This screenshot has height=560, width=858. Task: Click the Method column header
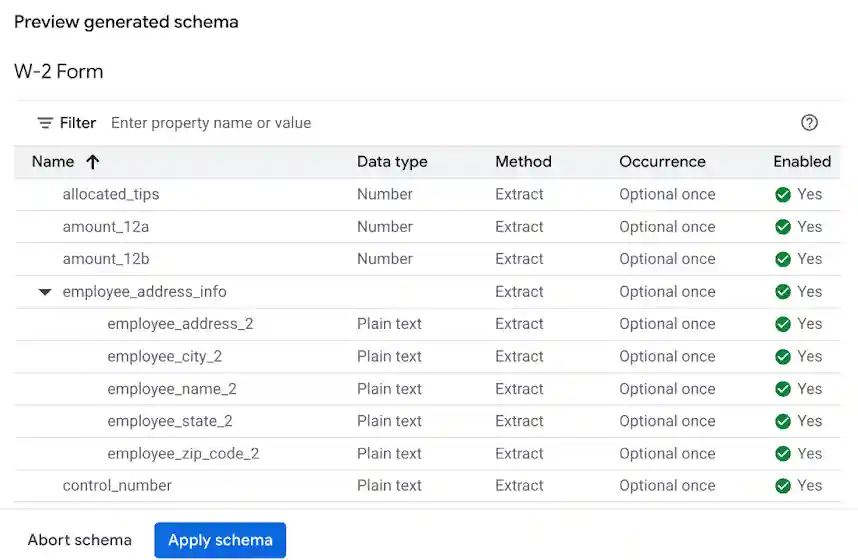(523, 162)
